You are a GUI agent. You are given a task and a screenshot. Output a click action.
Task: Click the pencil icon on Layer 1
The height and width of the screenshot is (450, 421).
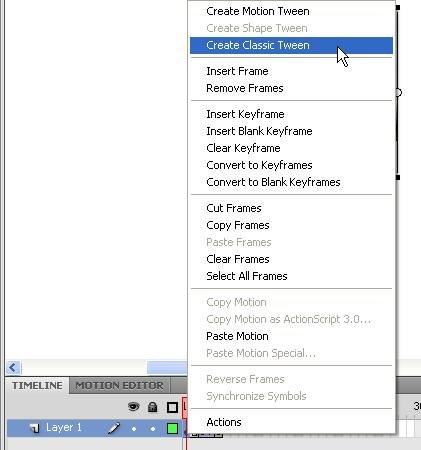[114, 428]
